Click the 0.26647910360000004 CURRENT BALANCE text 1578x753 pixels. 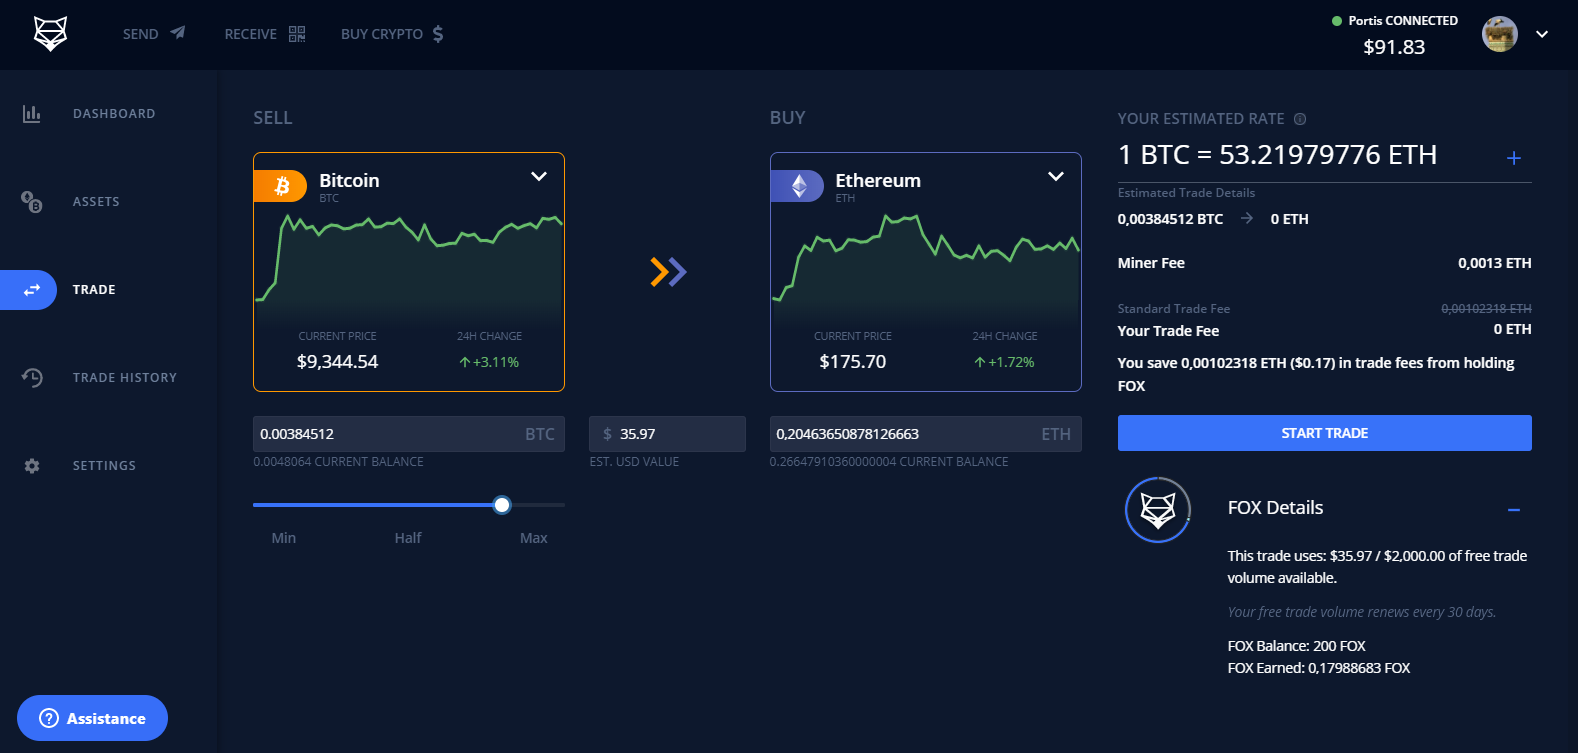[x=889, y=462]
